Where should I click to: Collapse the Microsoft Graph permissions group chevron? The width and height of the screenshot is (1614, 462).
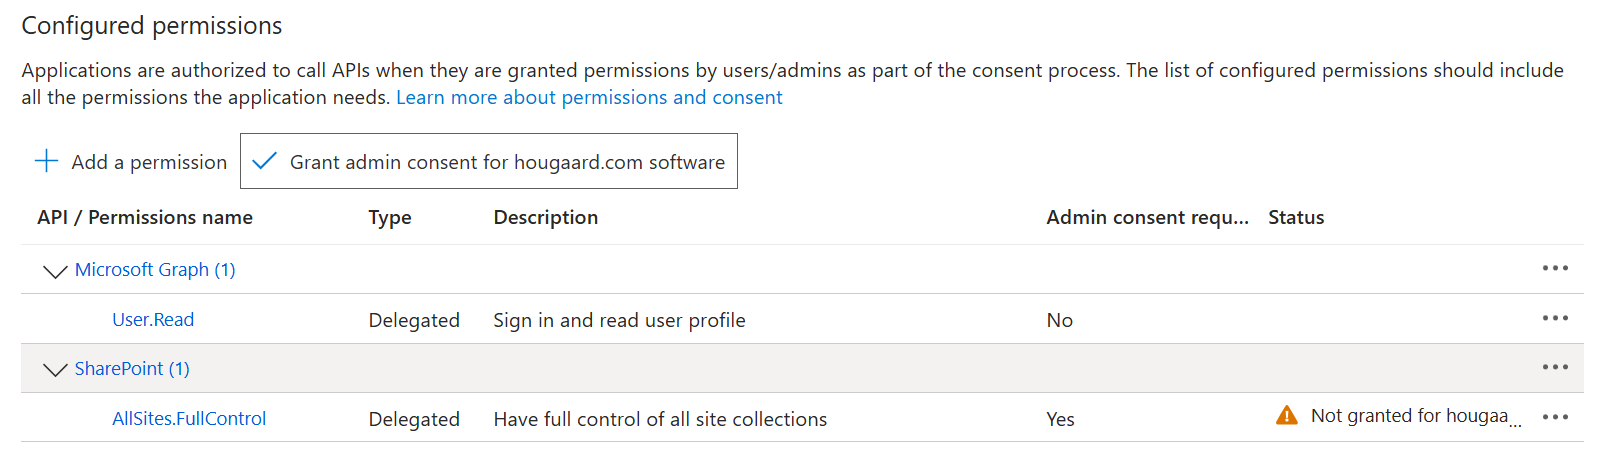click(55, 271)
